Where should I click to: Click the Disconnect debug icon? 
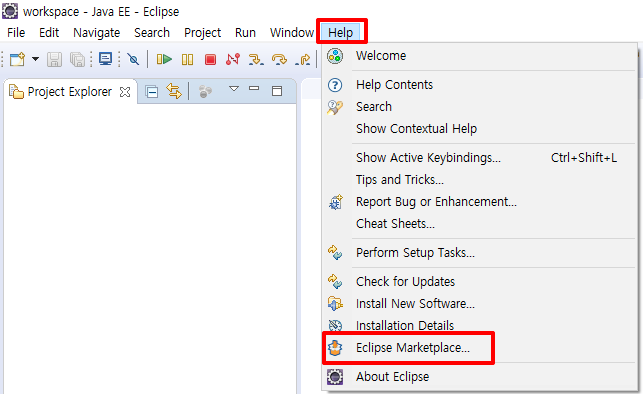(233, 60)
